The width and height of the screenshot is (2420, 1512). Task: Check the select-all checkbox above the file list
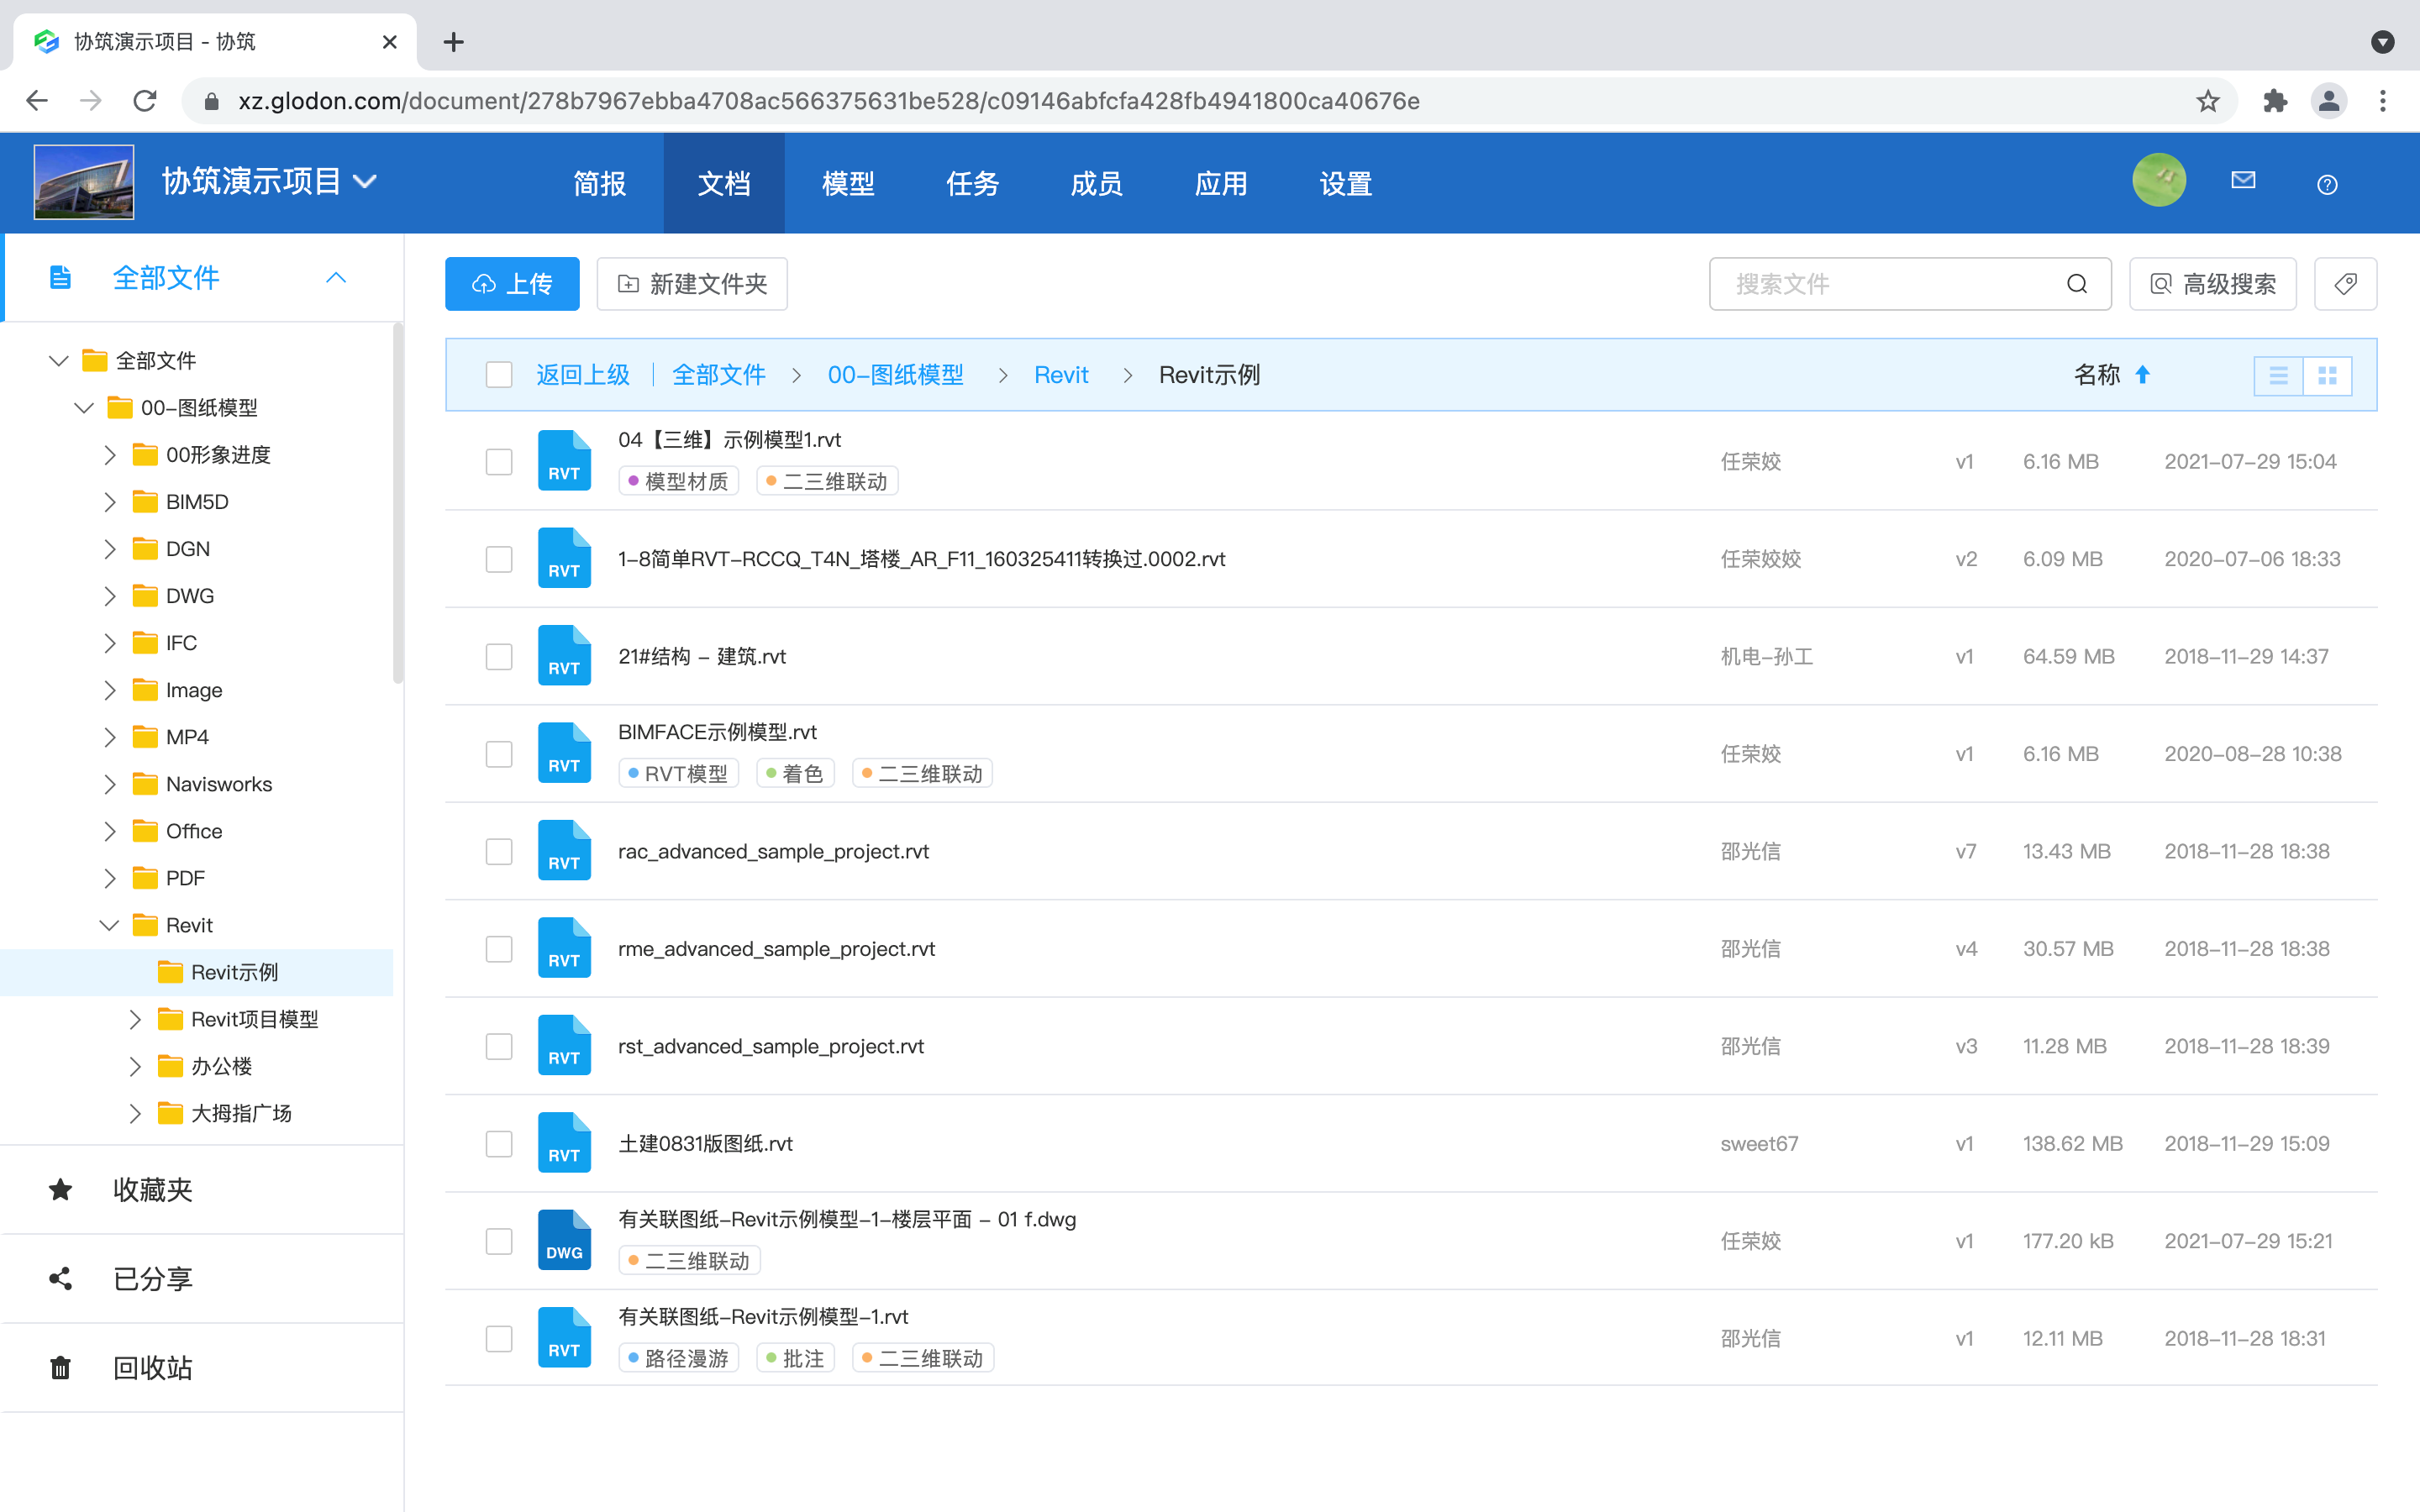click(498, 374)
